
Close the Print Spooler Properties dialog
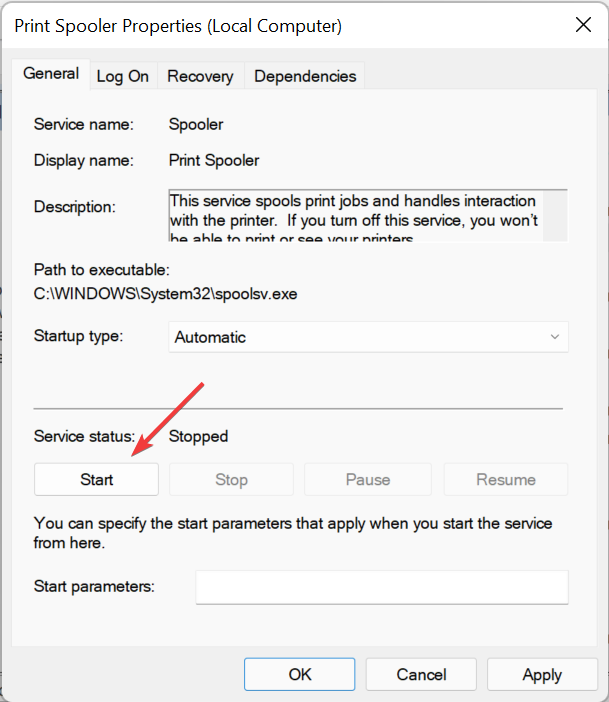pyautogui.click(x=583, y=25)
